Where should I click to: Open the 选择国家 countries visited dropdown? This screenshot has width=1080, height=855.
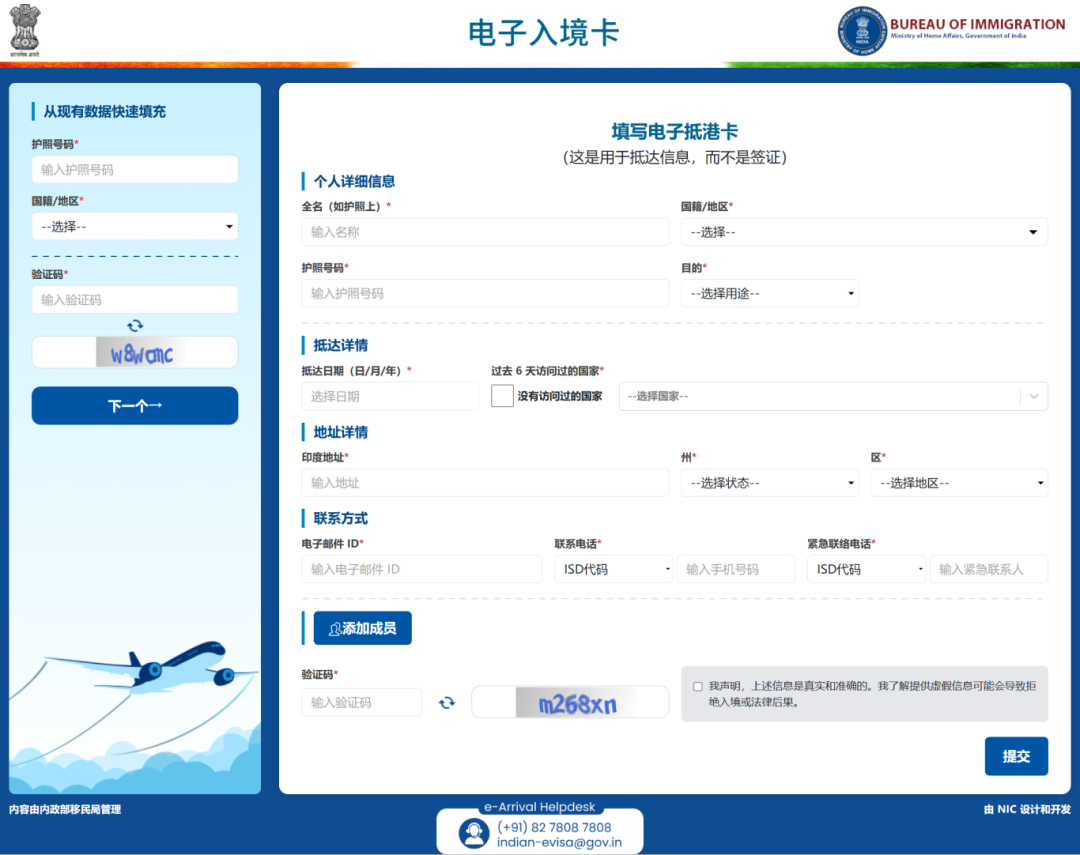click(833, 396)
